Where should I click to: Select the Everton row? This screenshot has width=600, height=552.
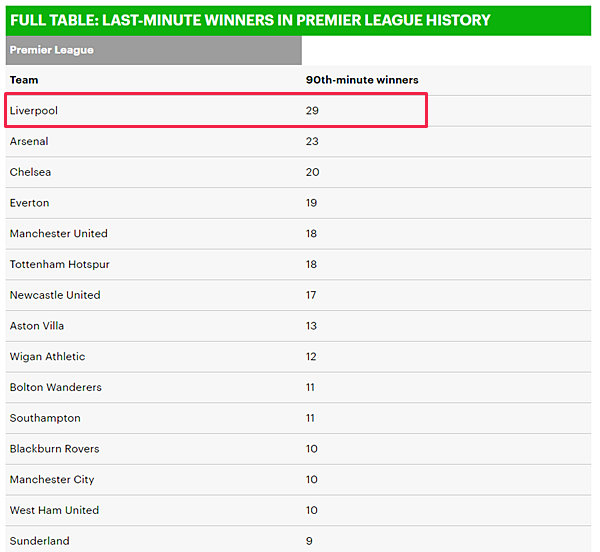[298, 203]
